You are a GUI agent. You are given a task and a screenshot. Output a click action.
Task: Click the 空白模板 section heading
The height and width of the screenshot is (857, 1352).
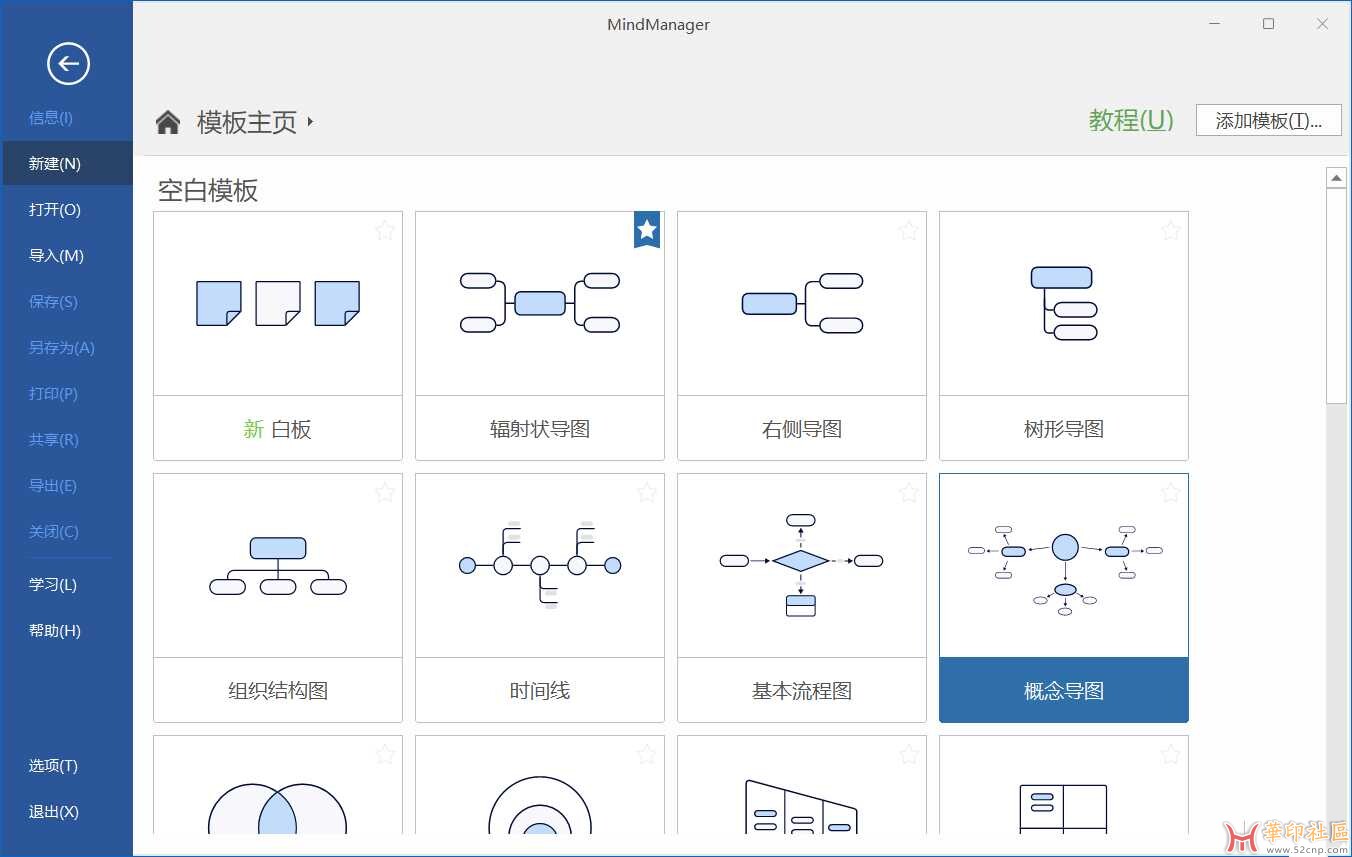(208, 190)
